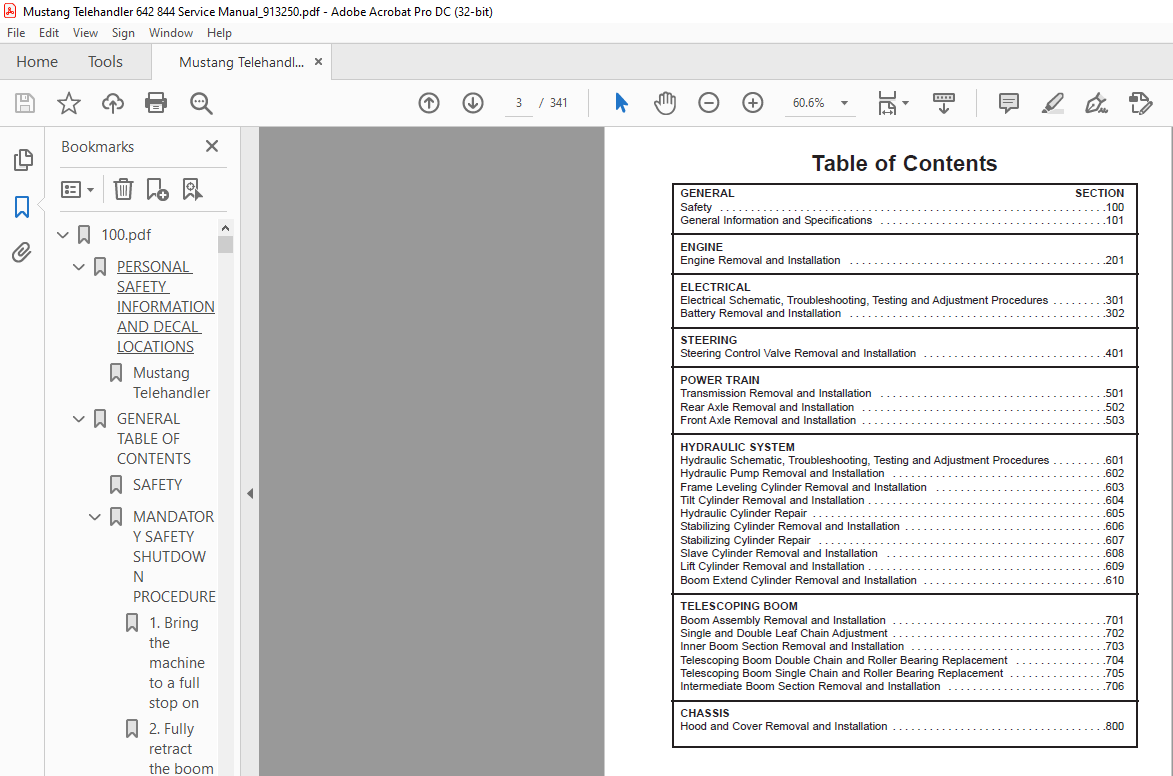Add file to starred with star icon
Image resolution: width=1173 pixels, height=776 pixels.
[x=69, y=103]
